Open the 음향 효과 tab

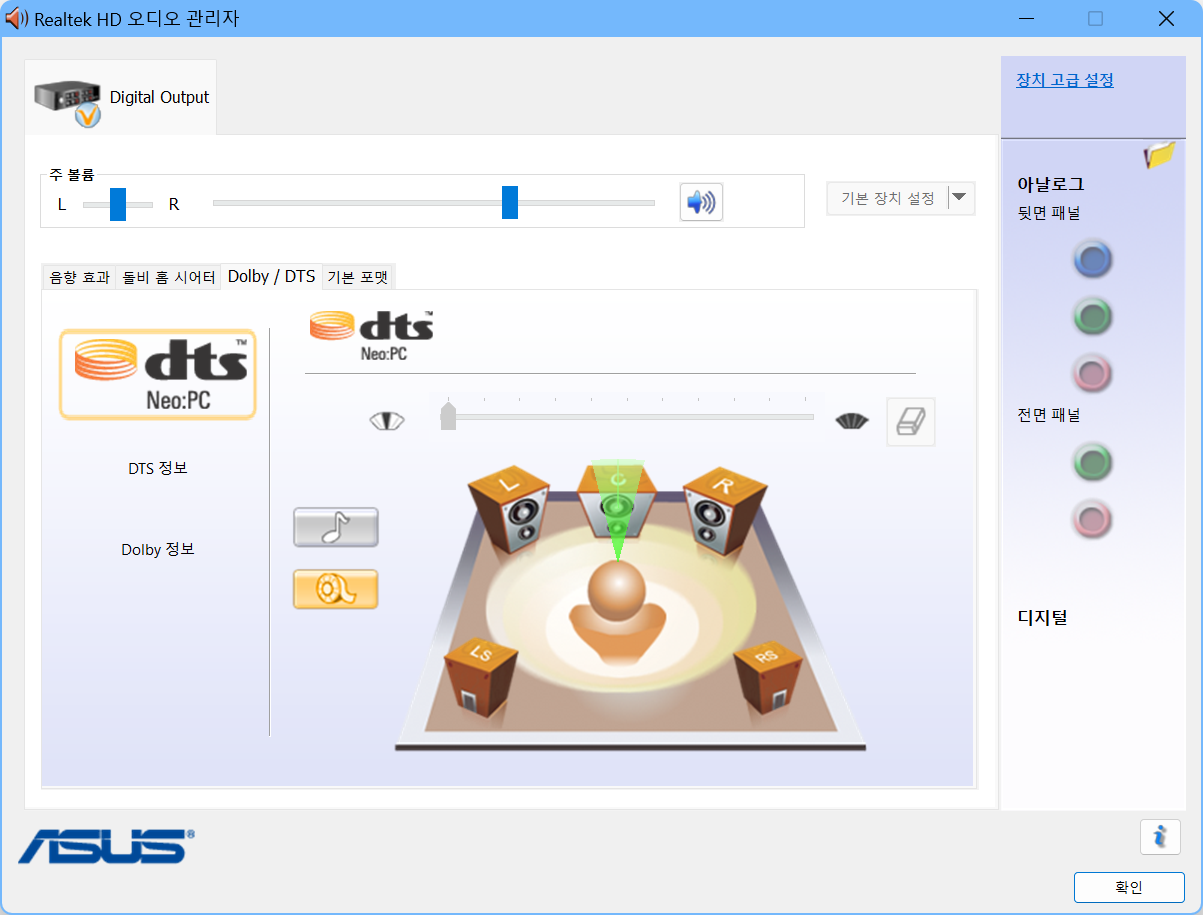click(x=79, y=277)
